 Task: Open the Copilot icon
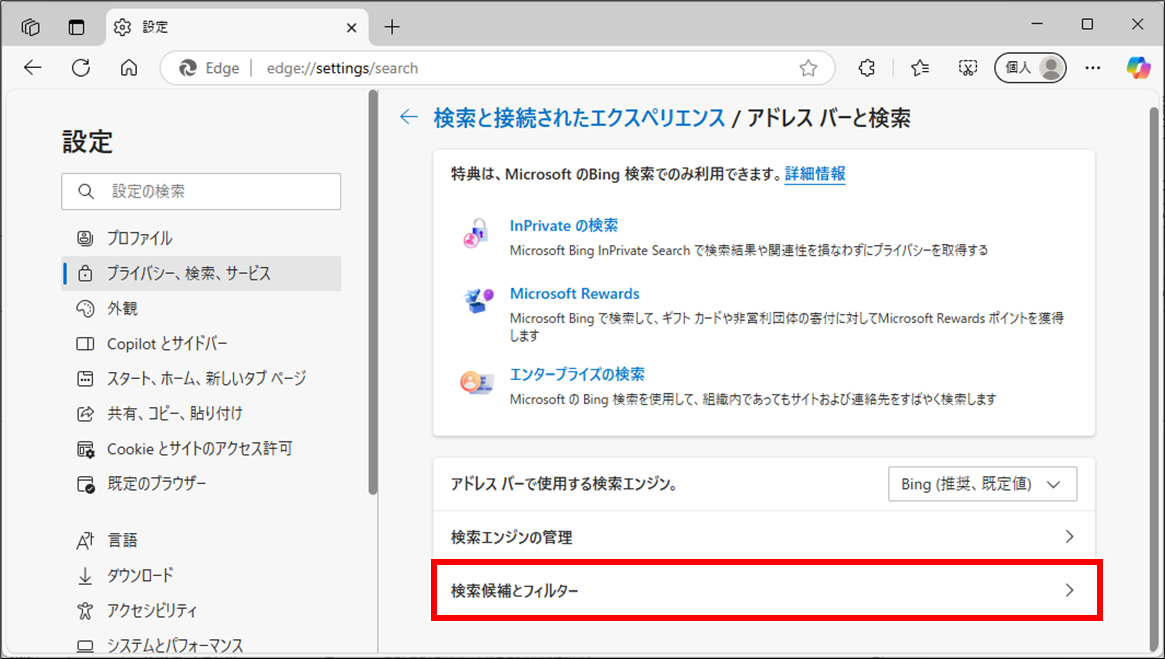coord(1138,68)
